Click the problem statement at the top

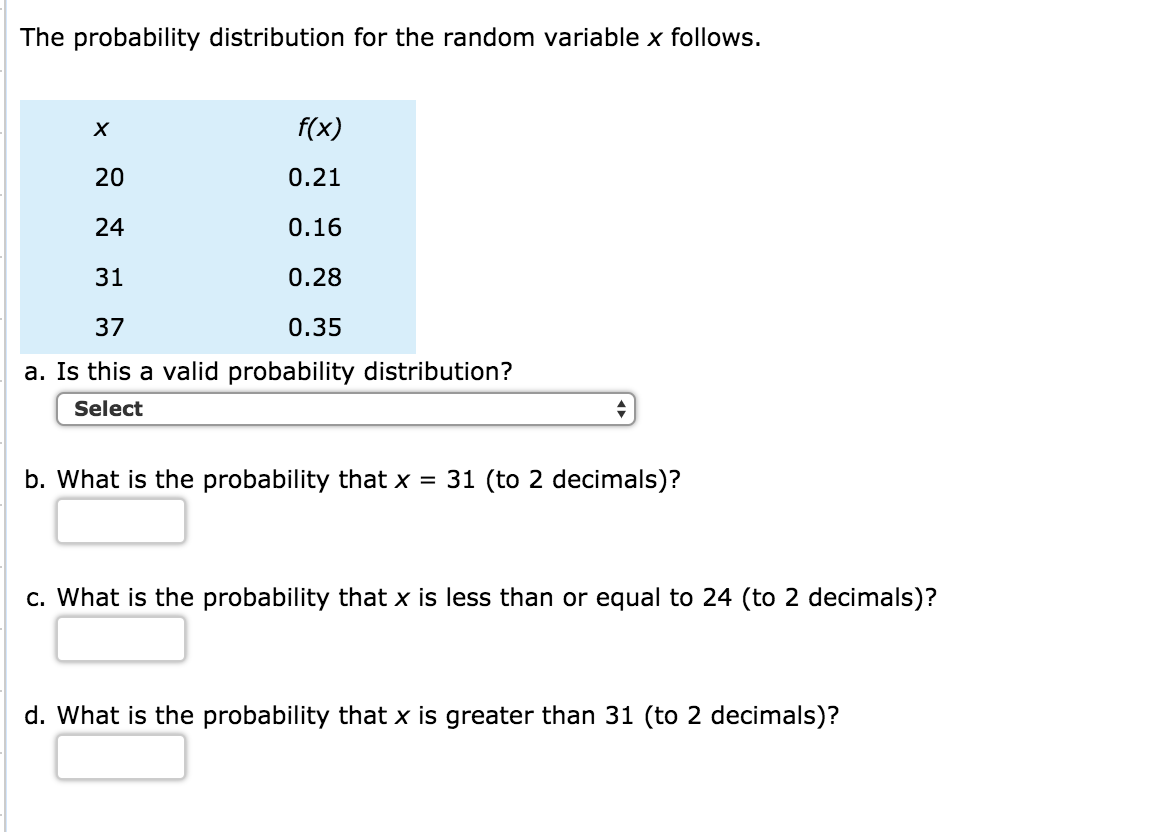(x=388, y=37)
